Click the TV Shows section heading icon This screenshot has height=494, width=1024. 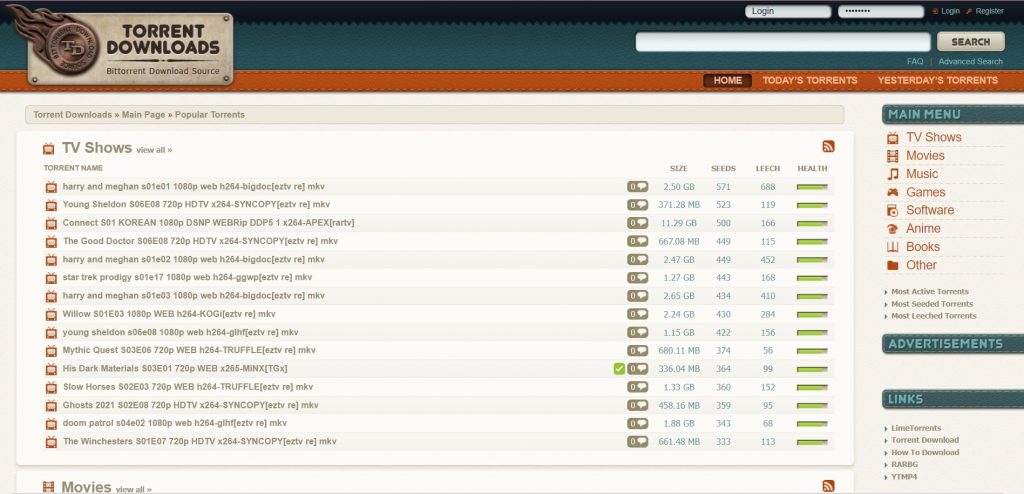48,149
